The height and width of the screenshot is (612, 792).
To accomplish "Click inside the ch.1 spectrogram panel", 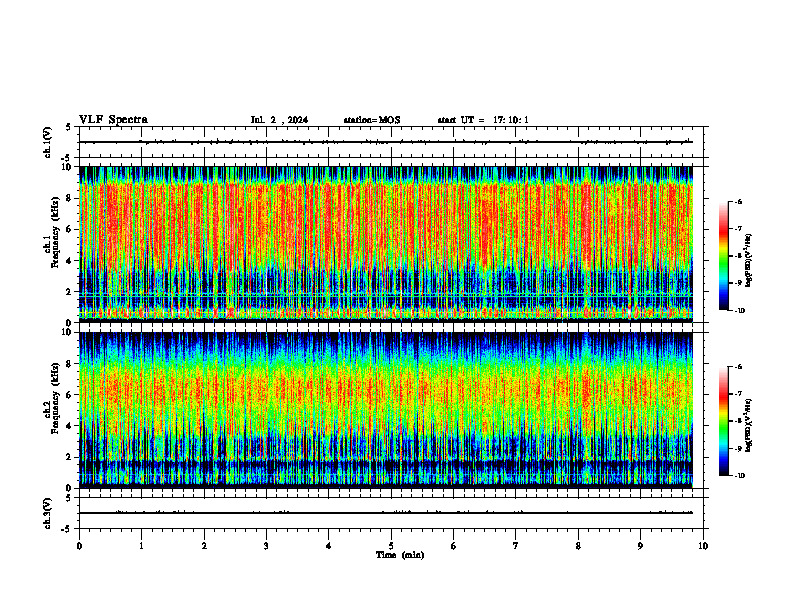I will click(x=386, y=244).
